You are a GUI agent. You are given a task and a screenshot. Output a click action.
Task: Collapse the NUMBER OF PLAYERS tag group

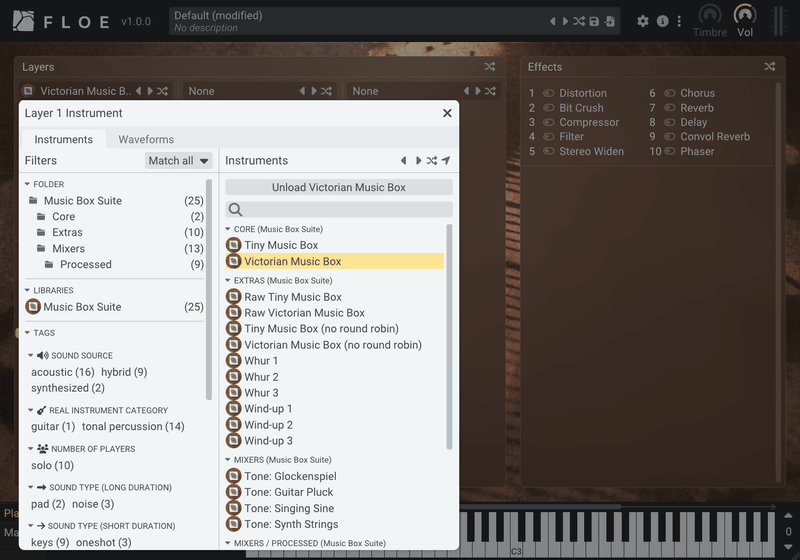(x=31, y=449)
